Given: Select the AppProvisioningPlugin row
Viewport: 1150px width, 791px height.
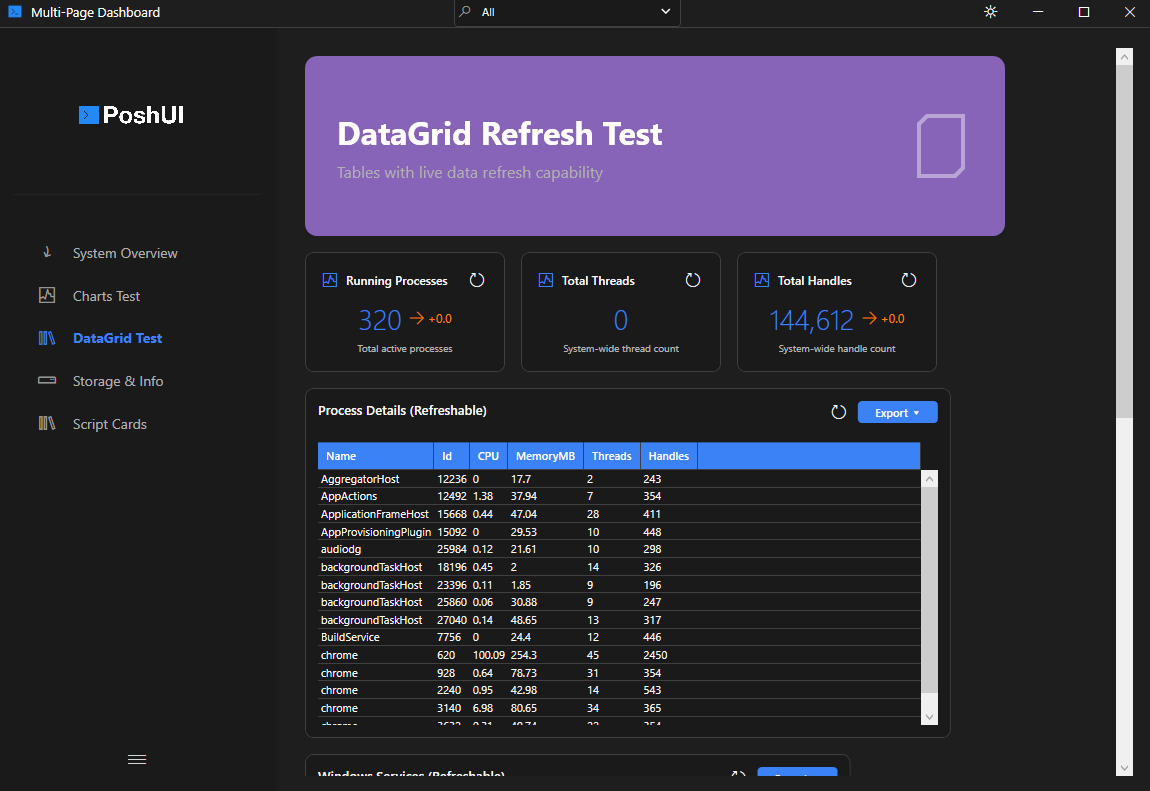Looking at the screenshot, I should (x=619, y=531).
